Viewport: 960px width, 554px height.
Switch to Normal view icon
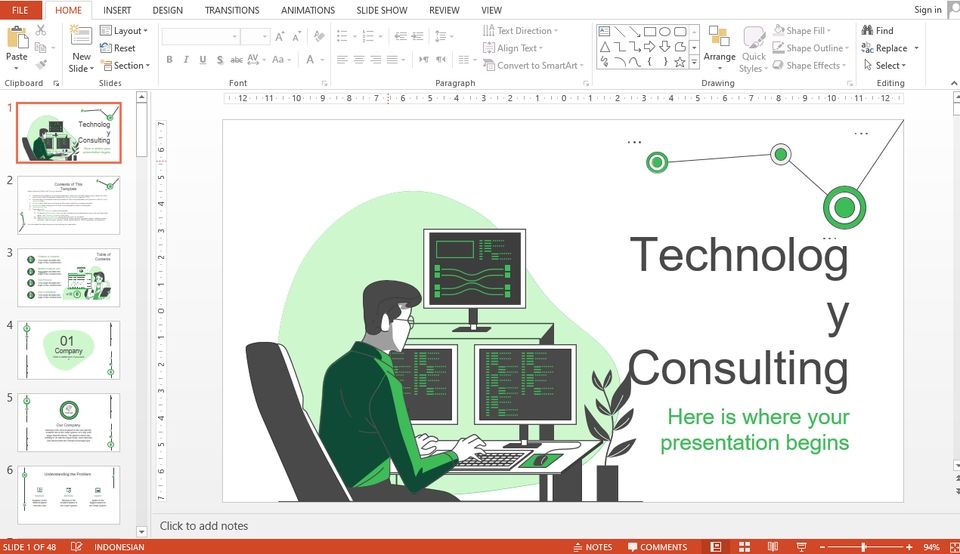716,547
